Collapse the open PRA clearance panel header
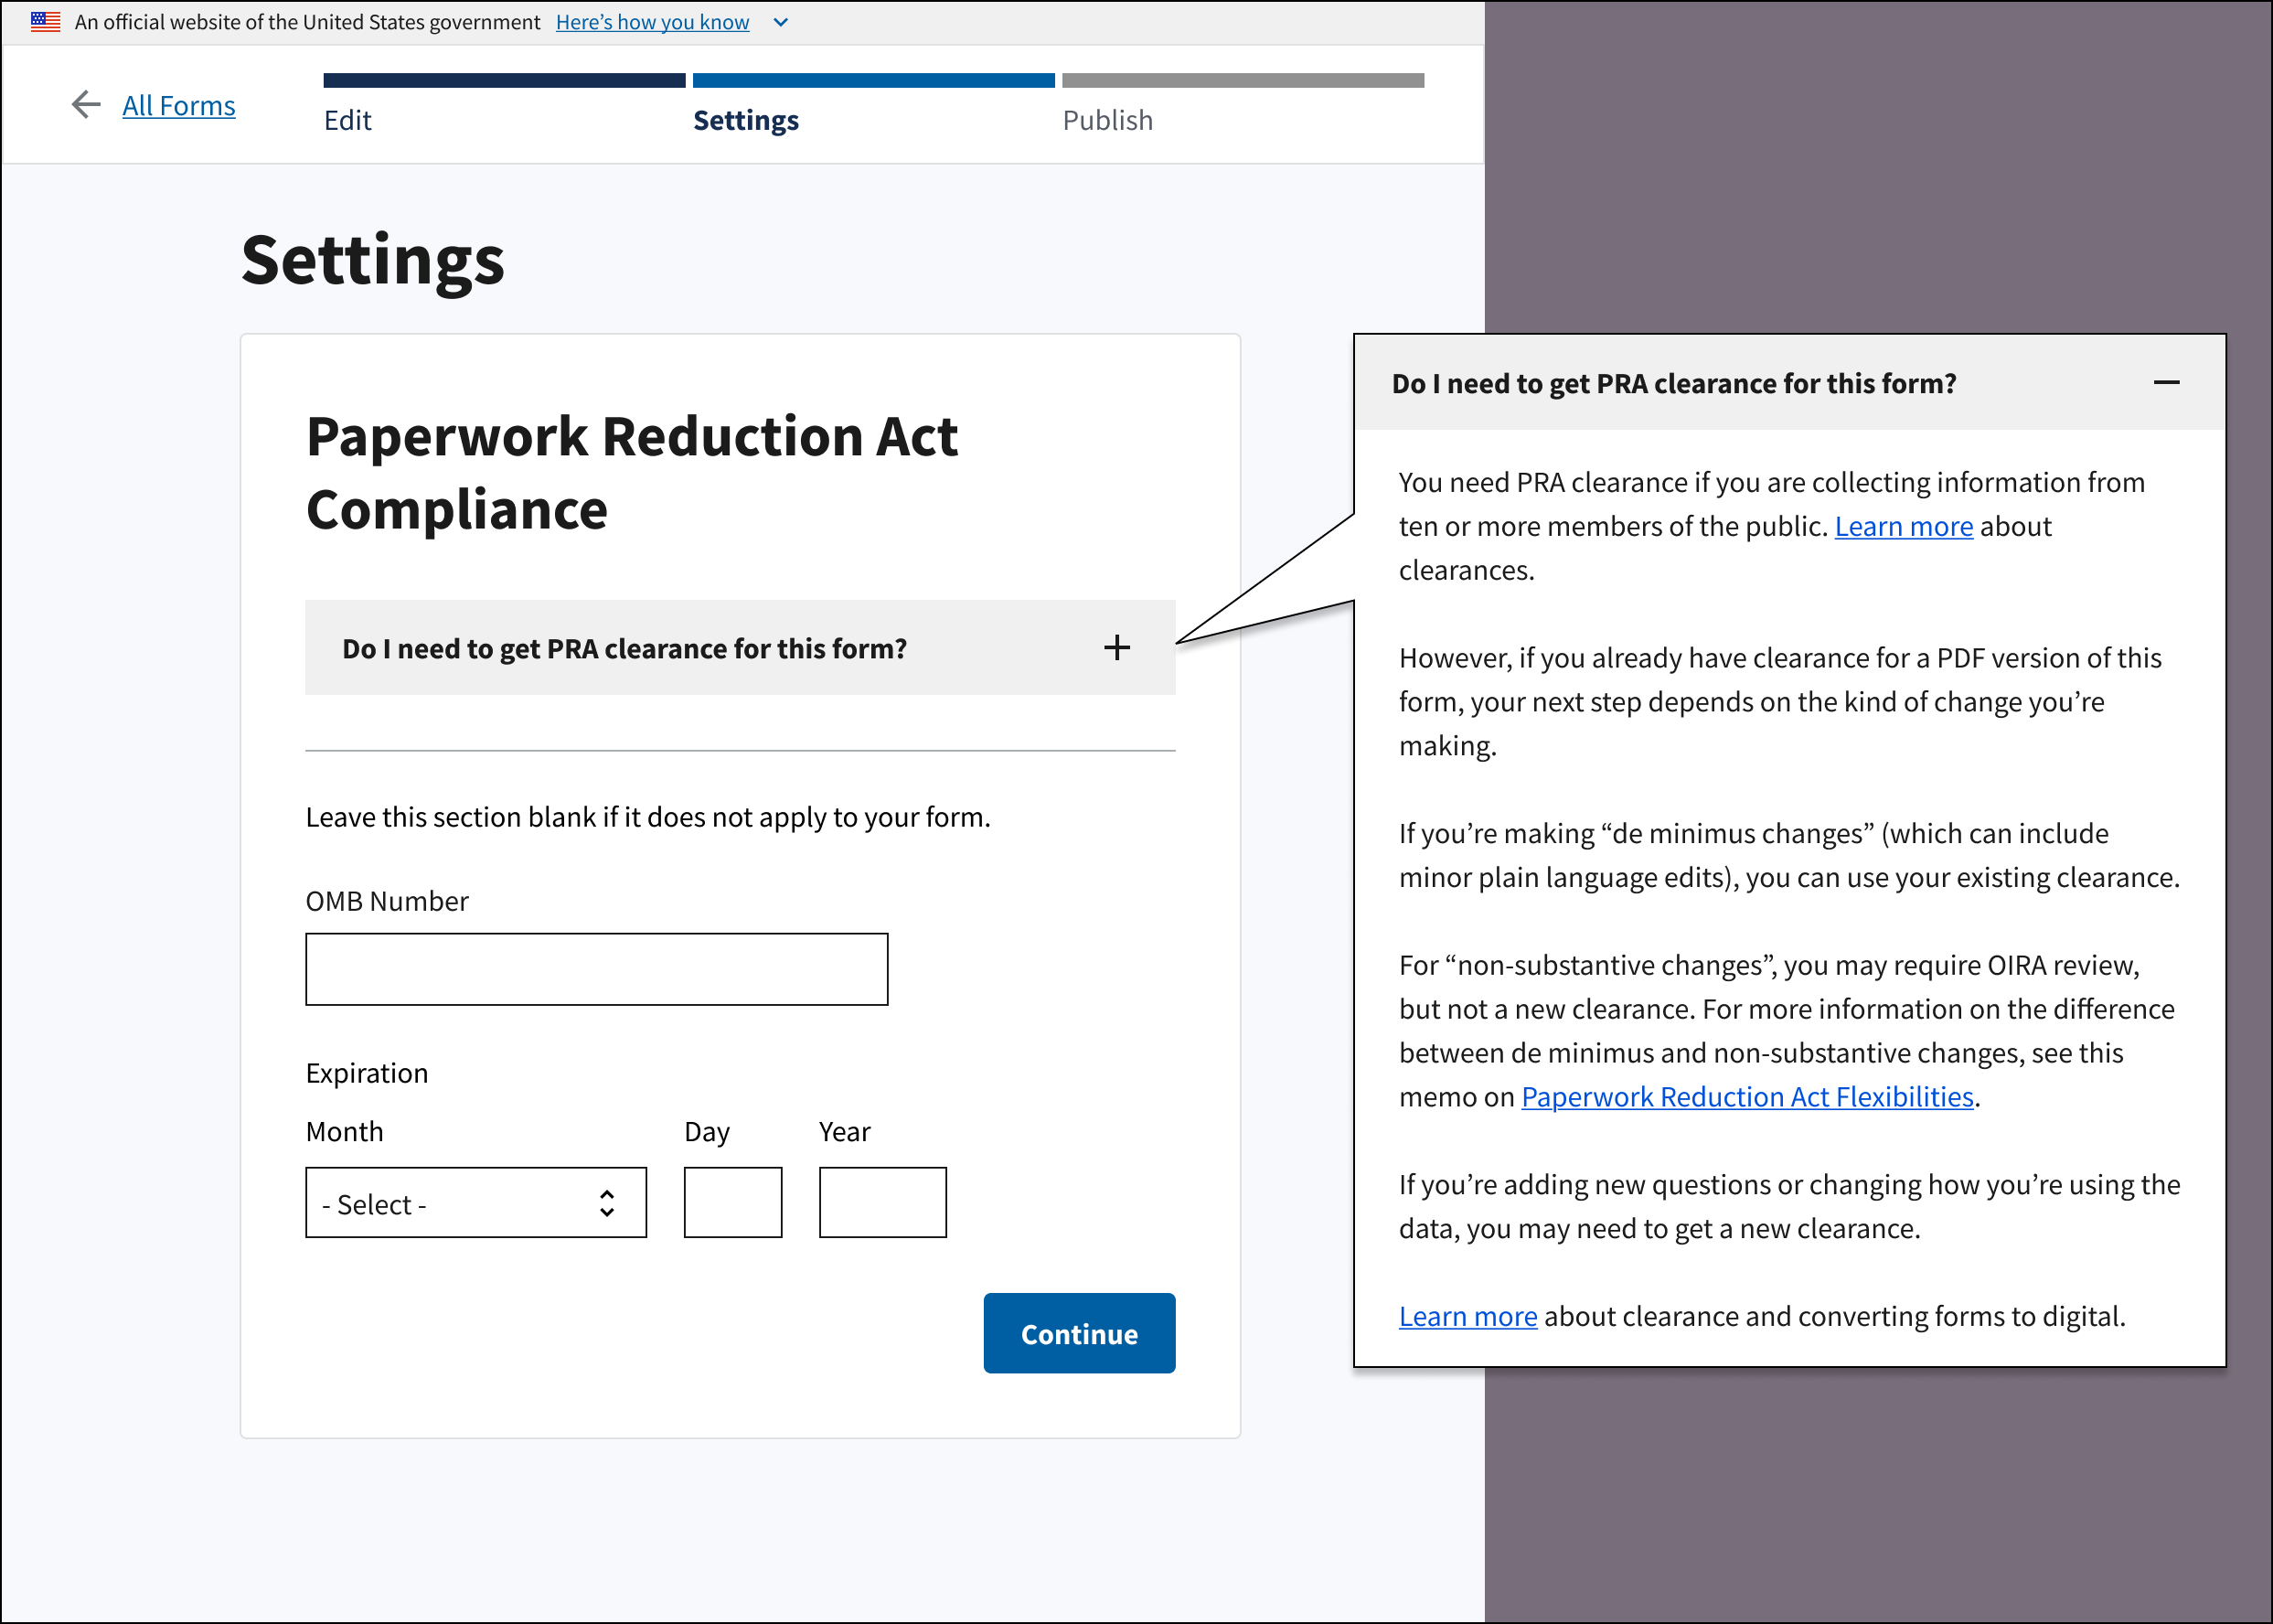2273x1624 pixels. pos(1673,384)
